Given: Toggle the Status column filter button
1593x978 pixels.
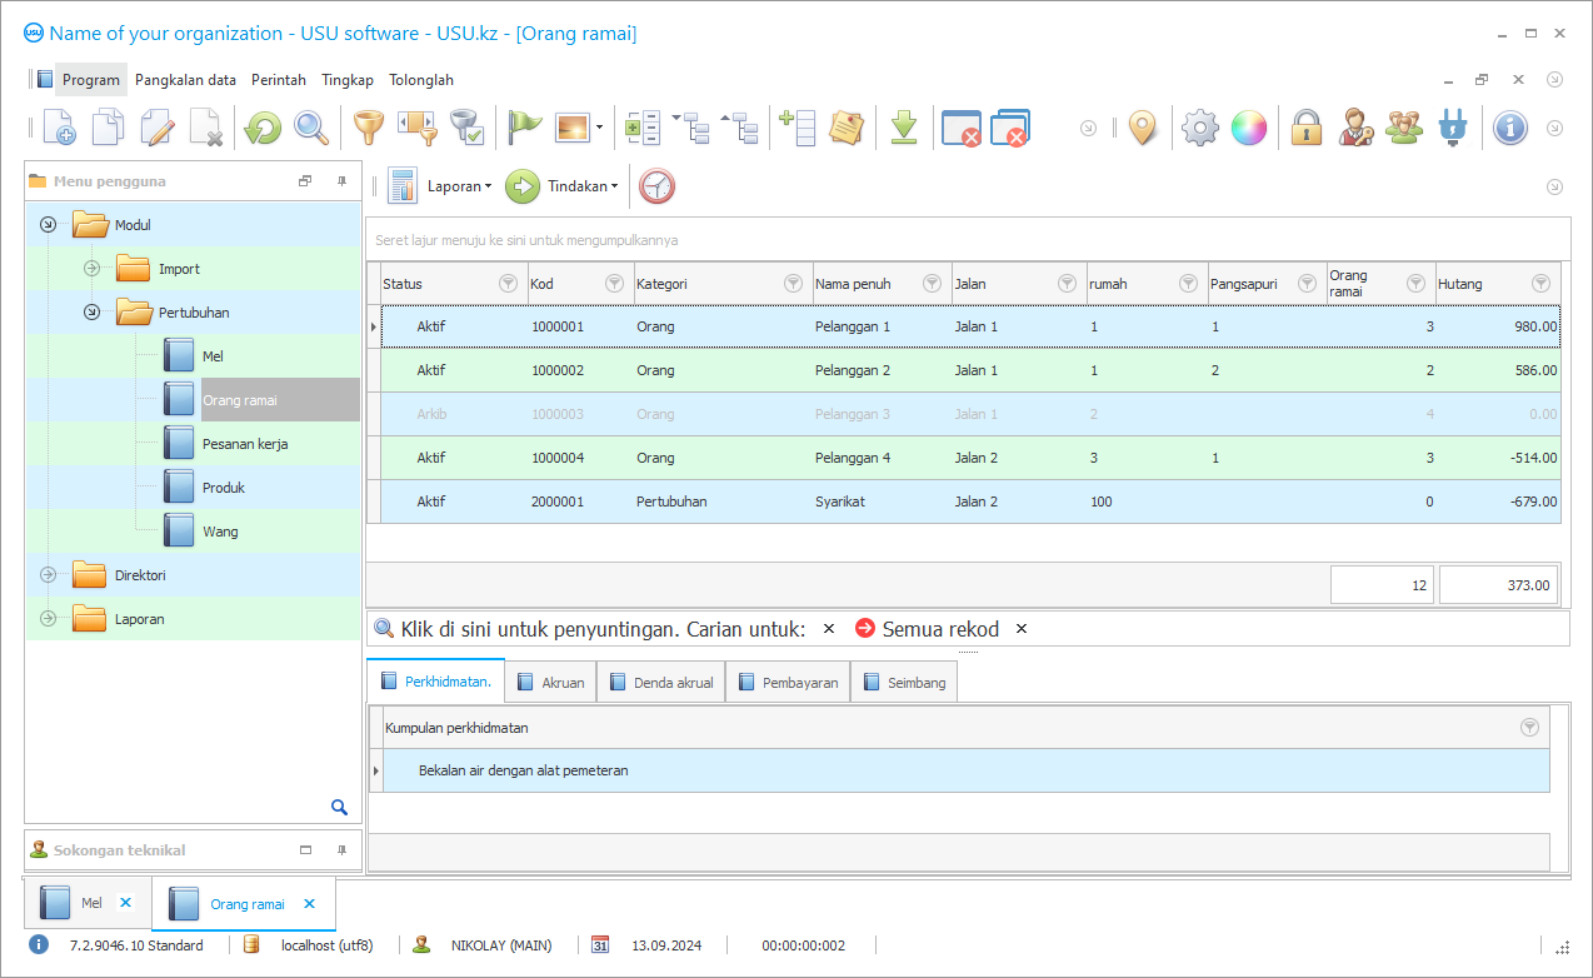Looking at the screenshot, I should click(x=508, y=284).
